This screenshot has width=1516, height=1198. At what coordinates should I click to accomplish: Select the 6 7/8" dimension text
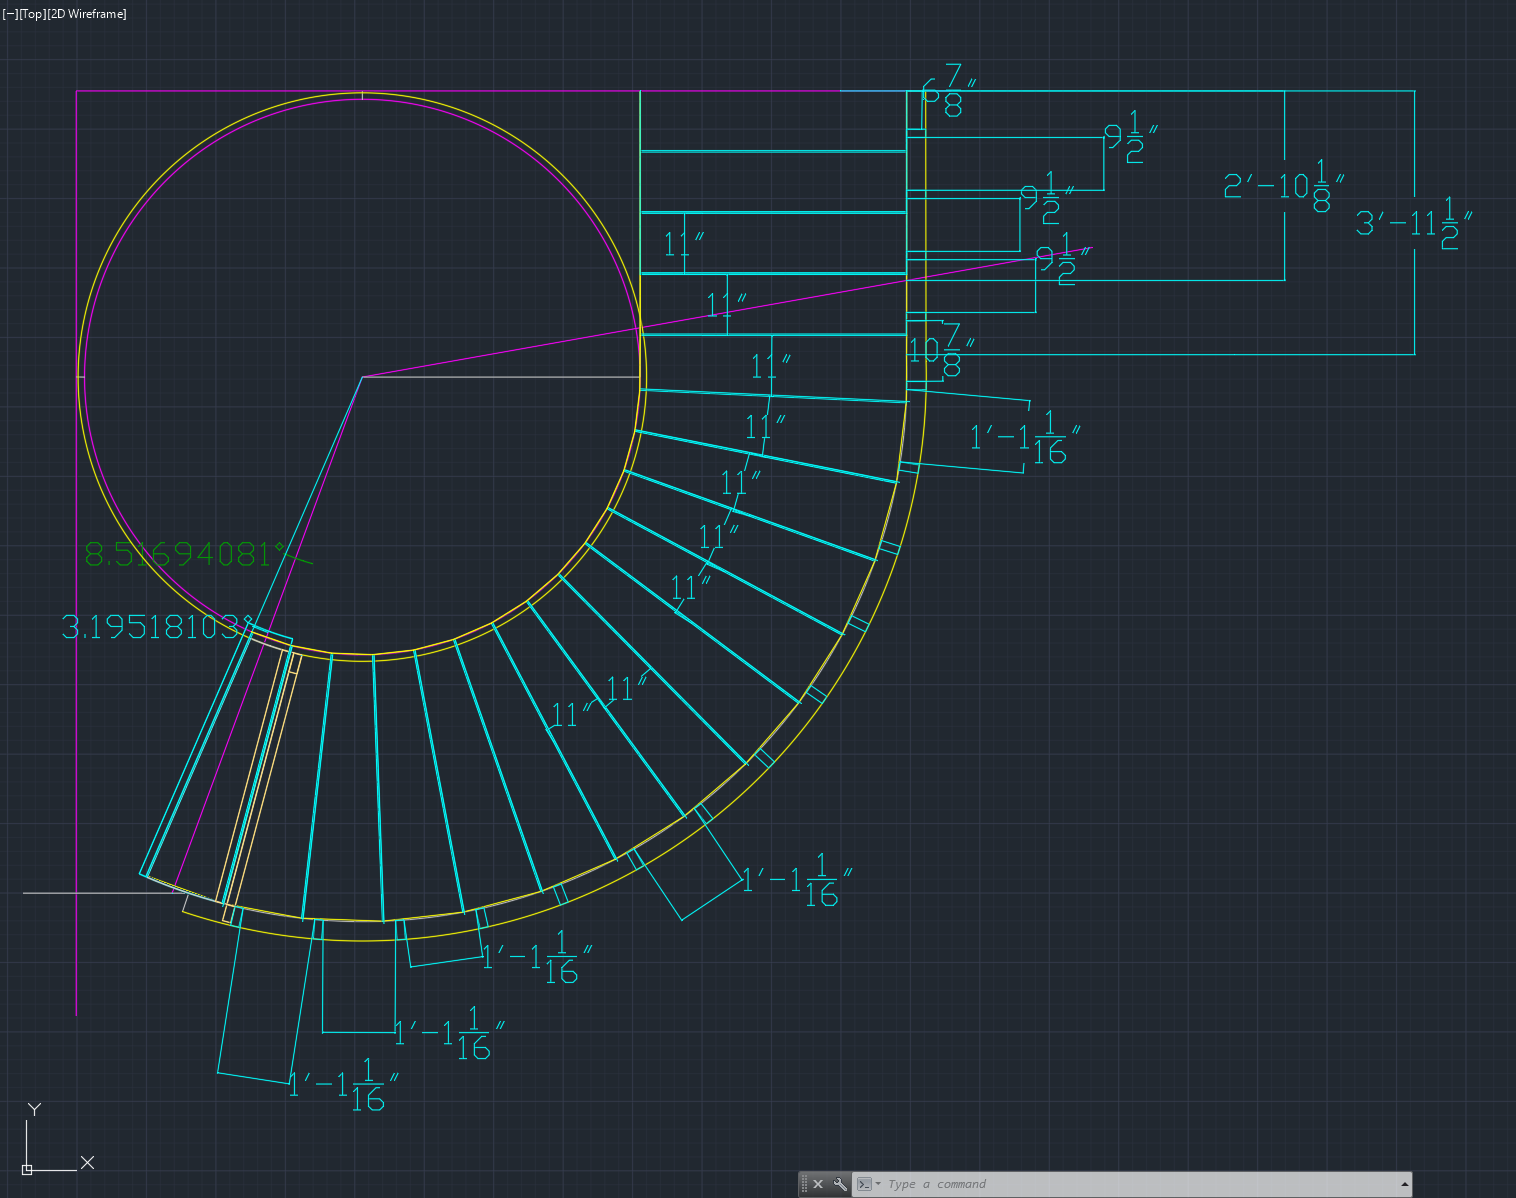(x=948, y=91)
